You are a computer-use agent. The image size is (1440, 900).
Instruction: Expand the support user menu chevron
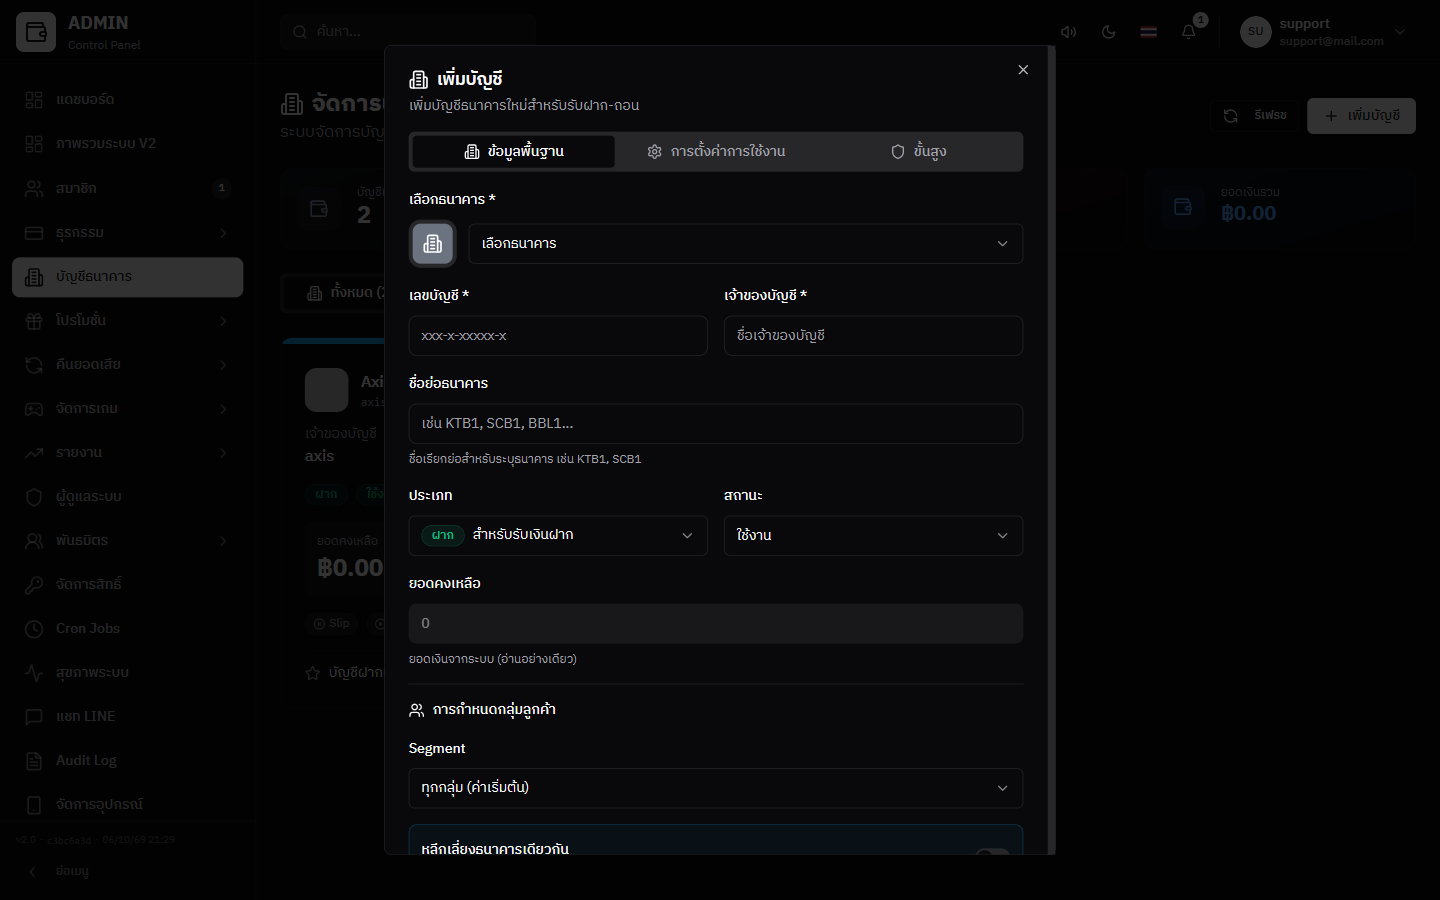tap(1400, 32)
